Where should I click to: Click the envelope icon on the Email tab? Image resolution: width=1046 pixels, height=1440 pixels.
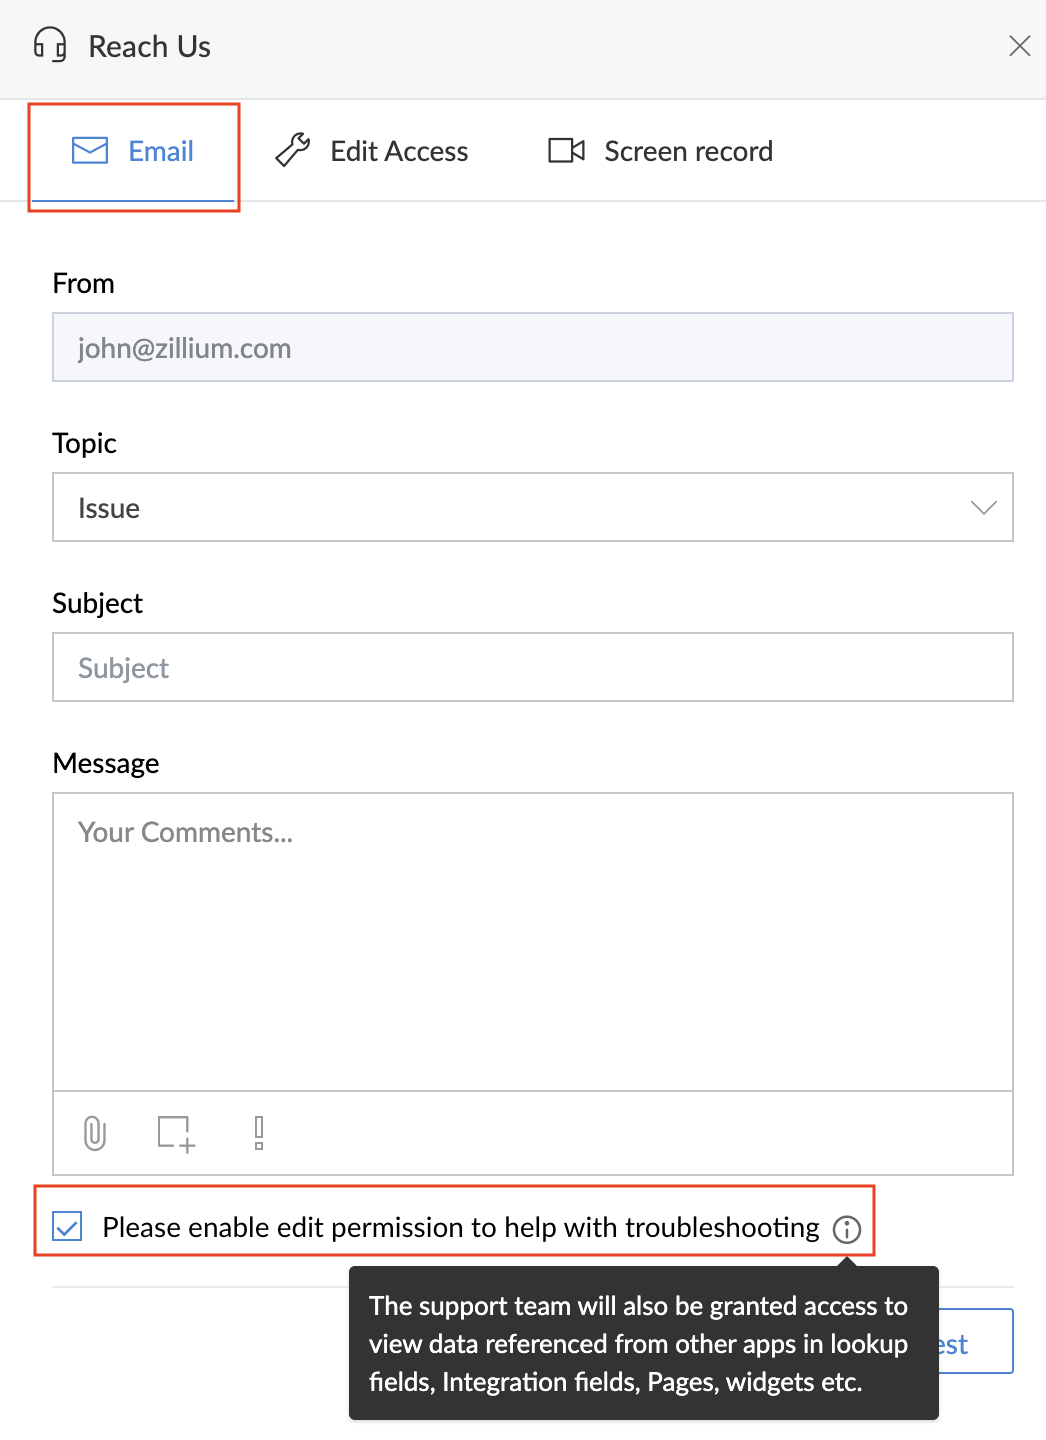click(90, 151)
